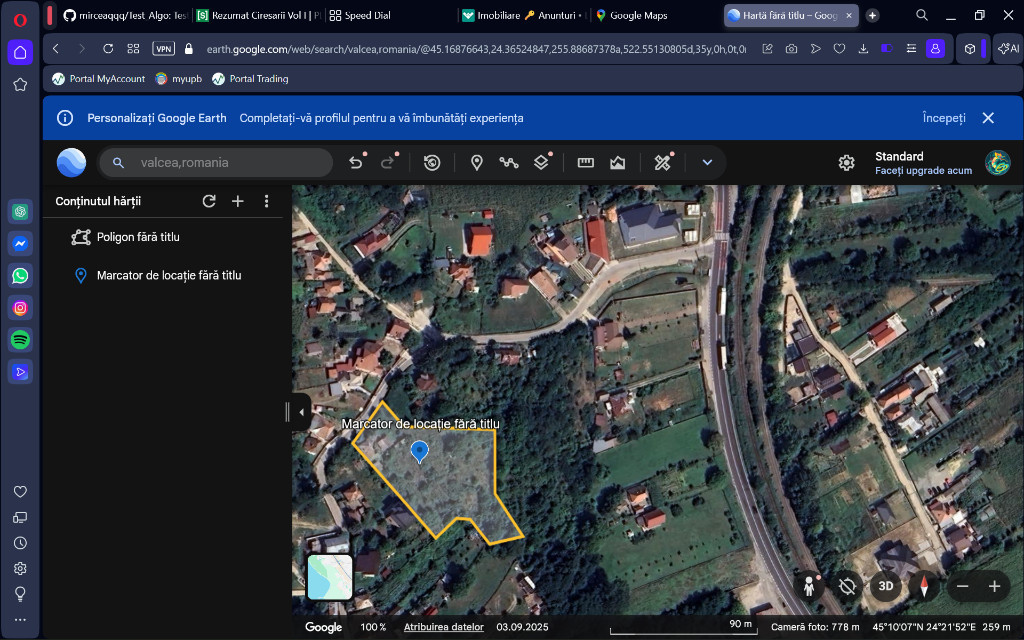Open Google Earth settings gear
Screen dimensions: 1024x640
pyautogui.click(x=846, y=163)
